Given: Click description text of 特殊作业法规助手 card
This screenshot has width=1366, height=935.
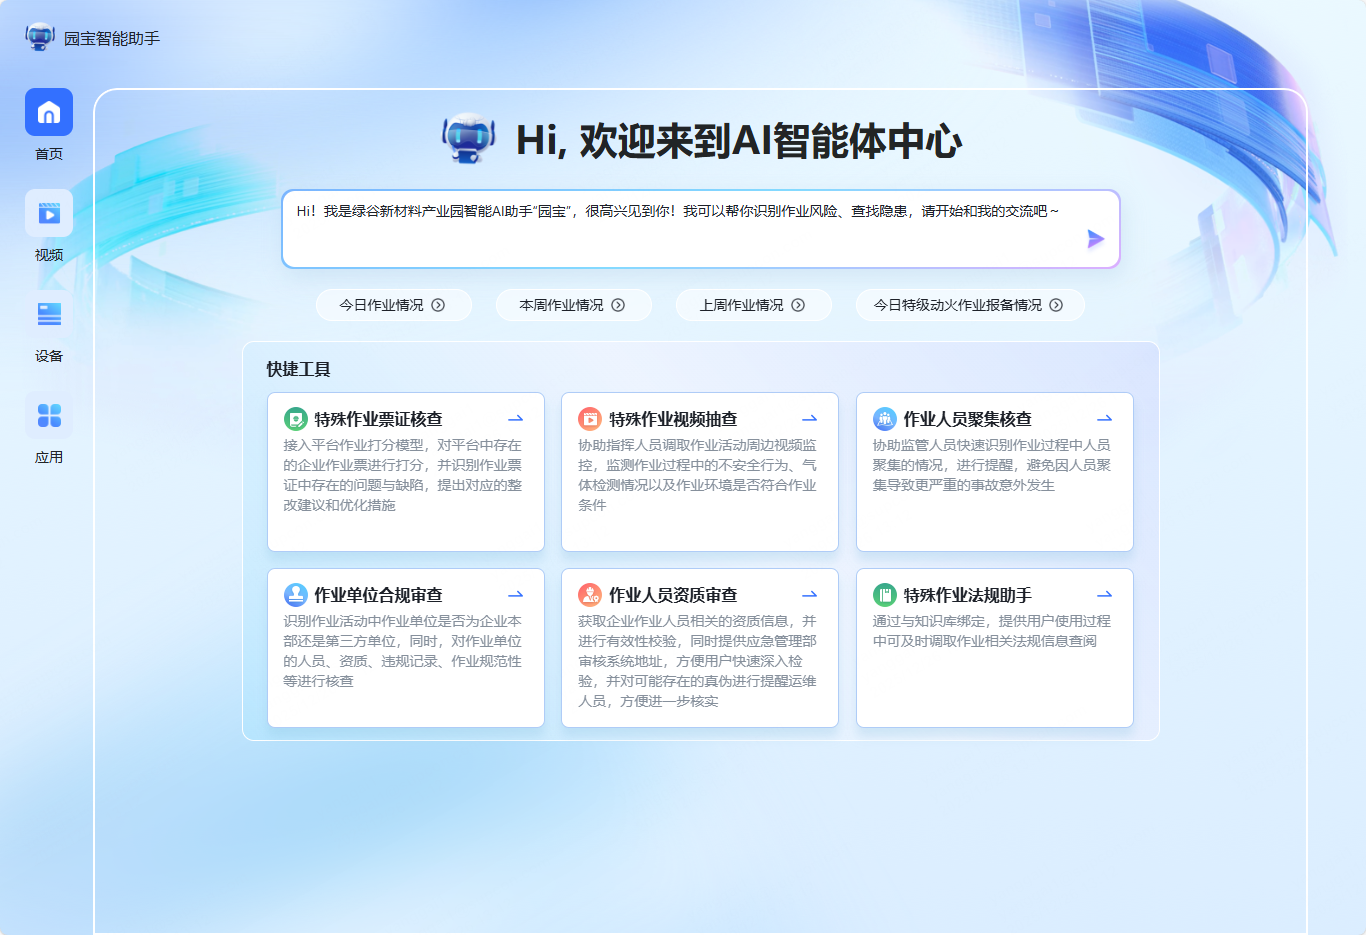Looking at the screenshot, I should tap(991, 631).
